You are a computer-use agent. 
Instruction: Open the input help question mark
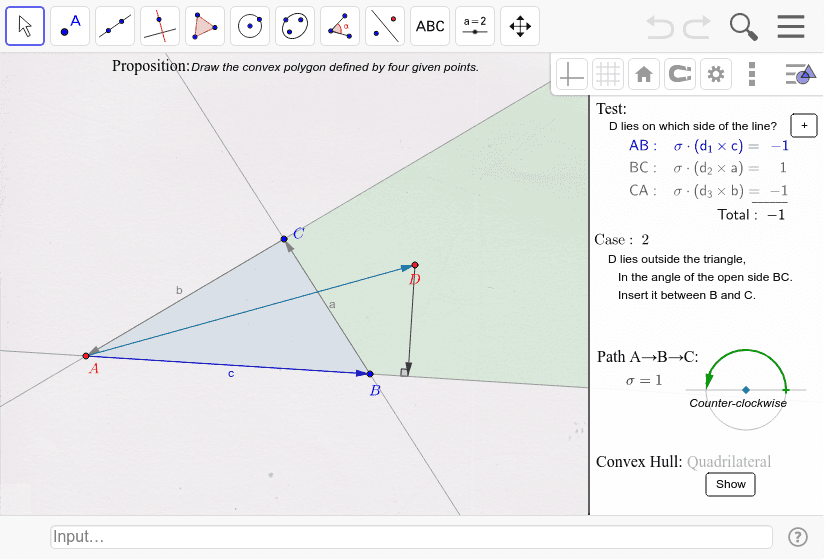coord(798,537)
